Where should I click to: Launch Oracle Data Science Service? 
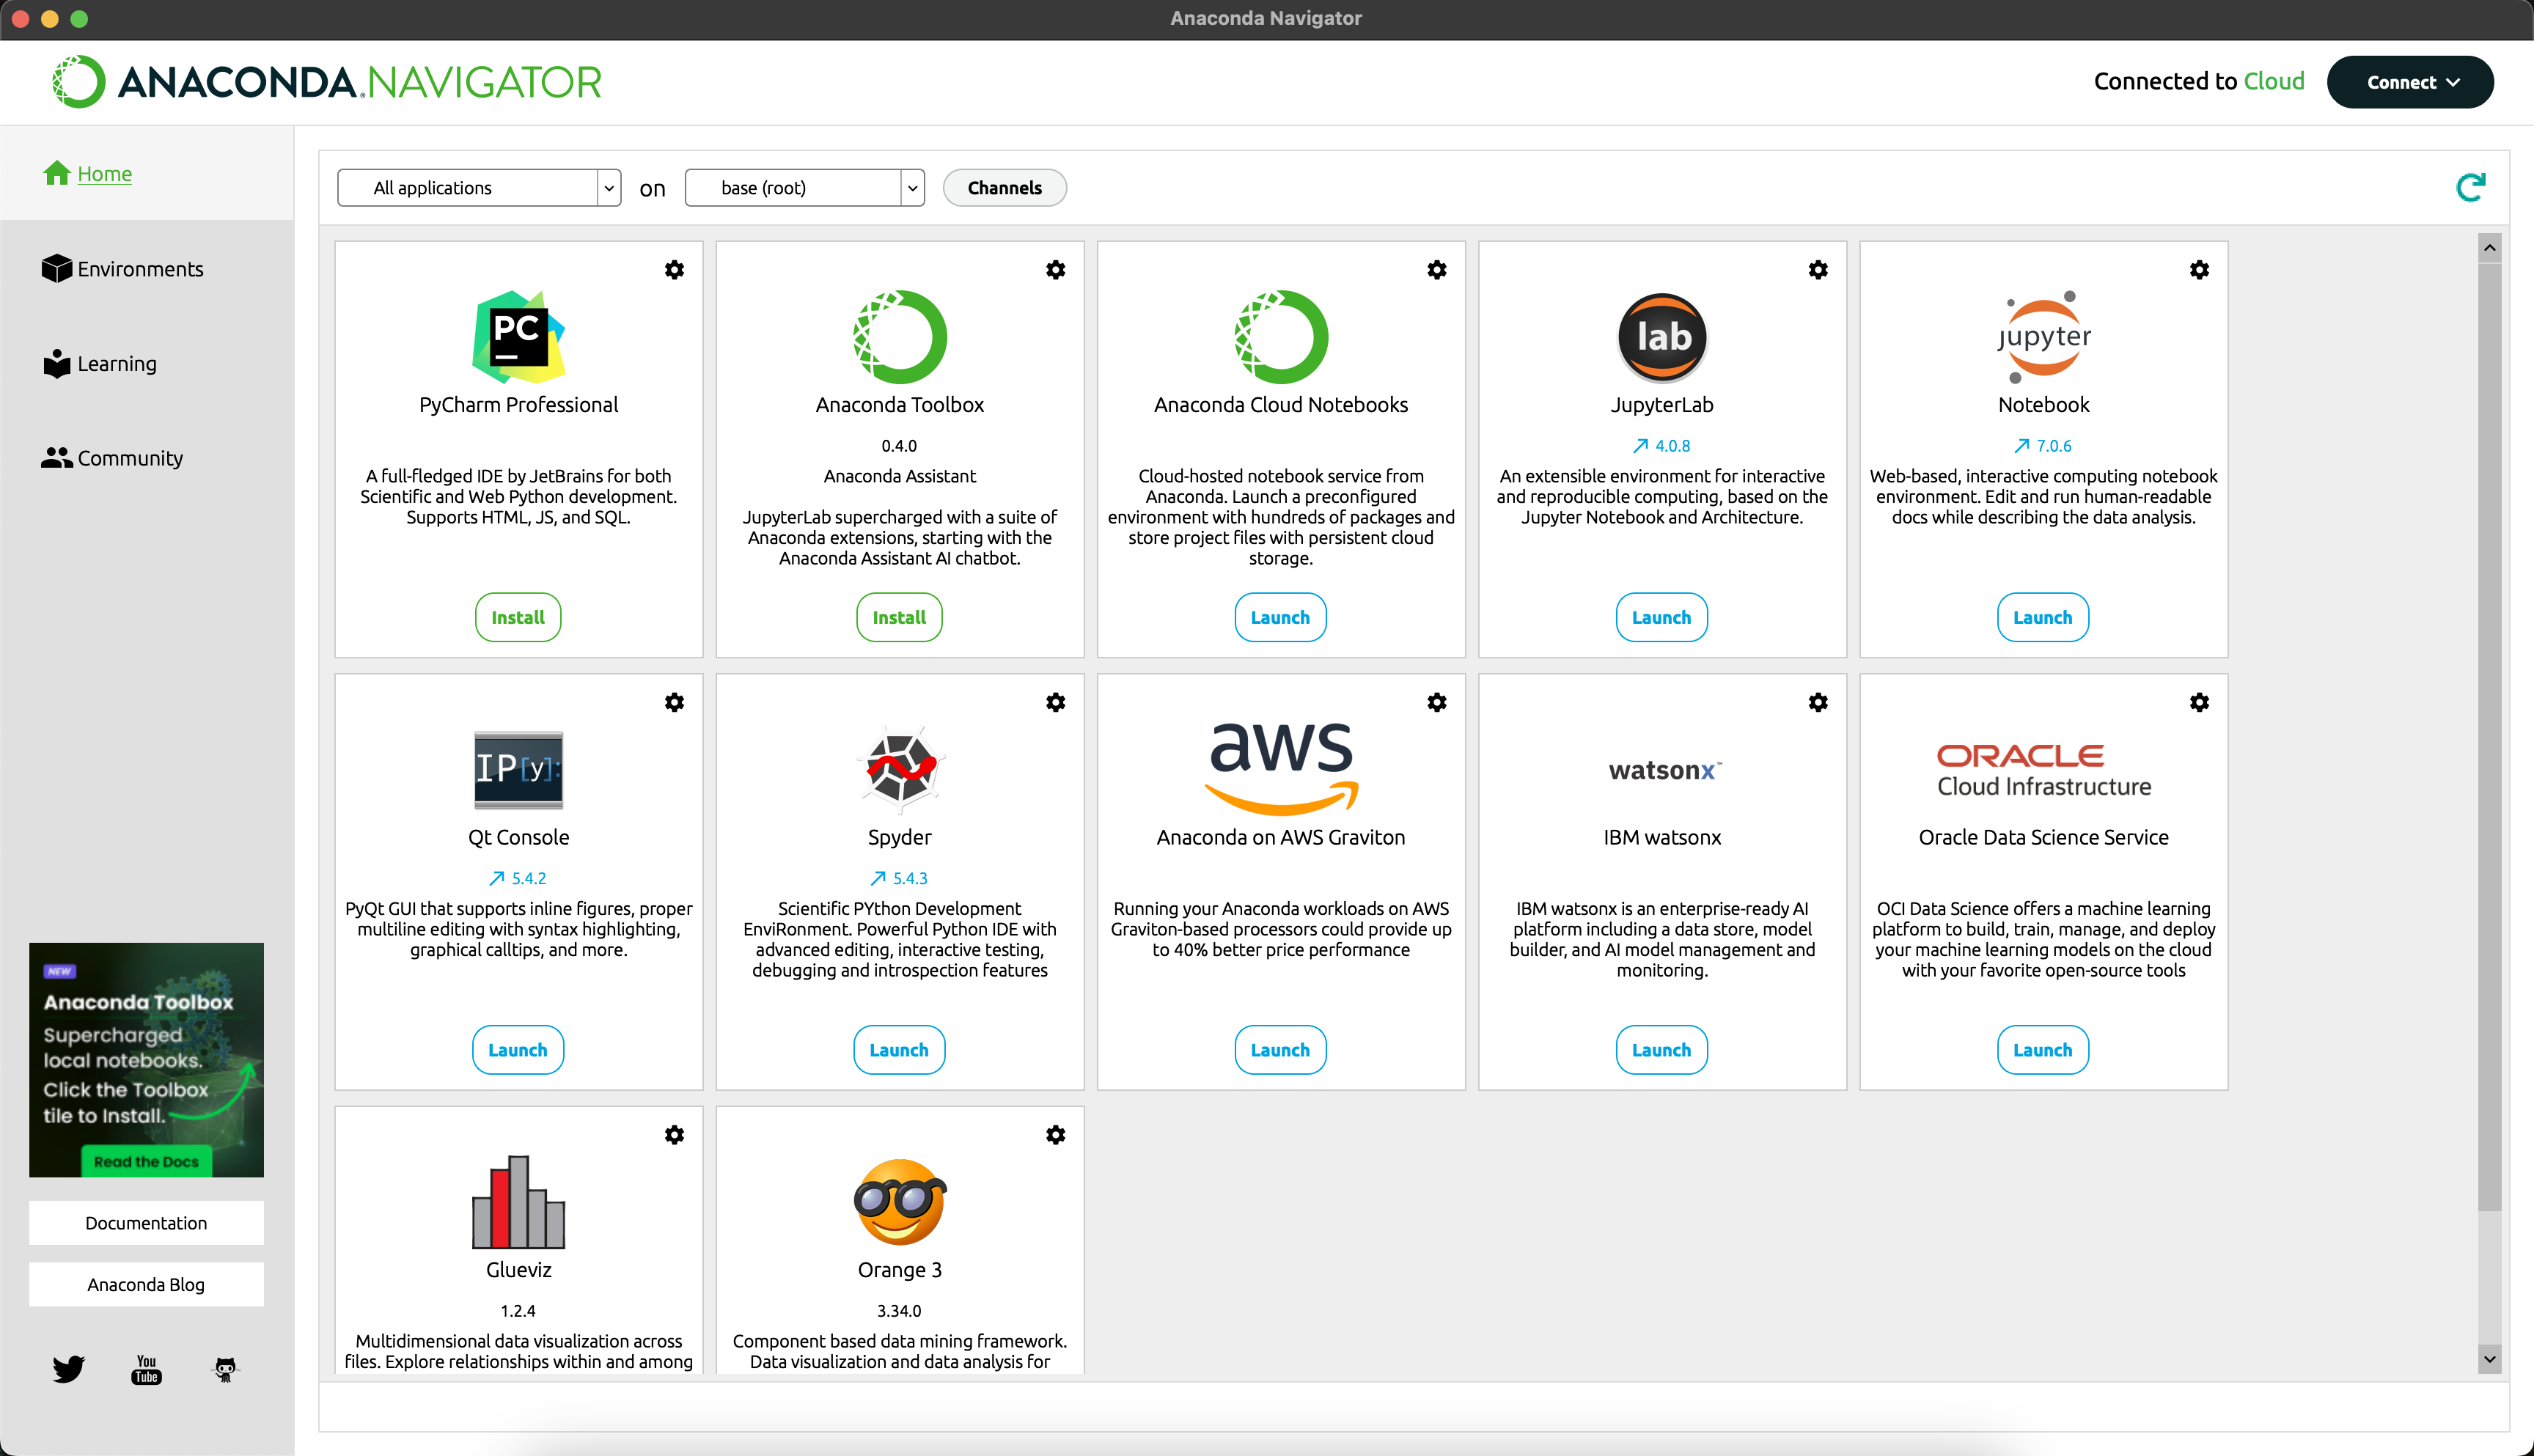click(x=2043, y=1049)
